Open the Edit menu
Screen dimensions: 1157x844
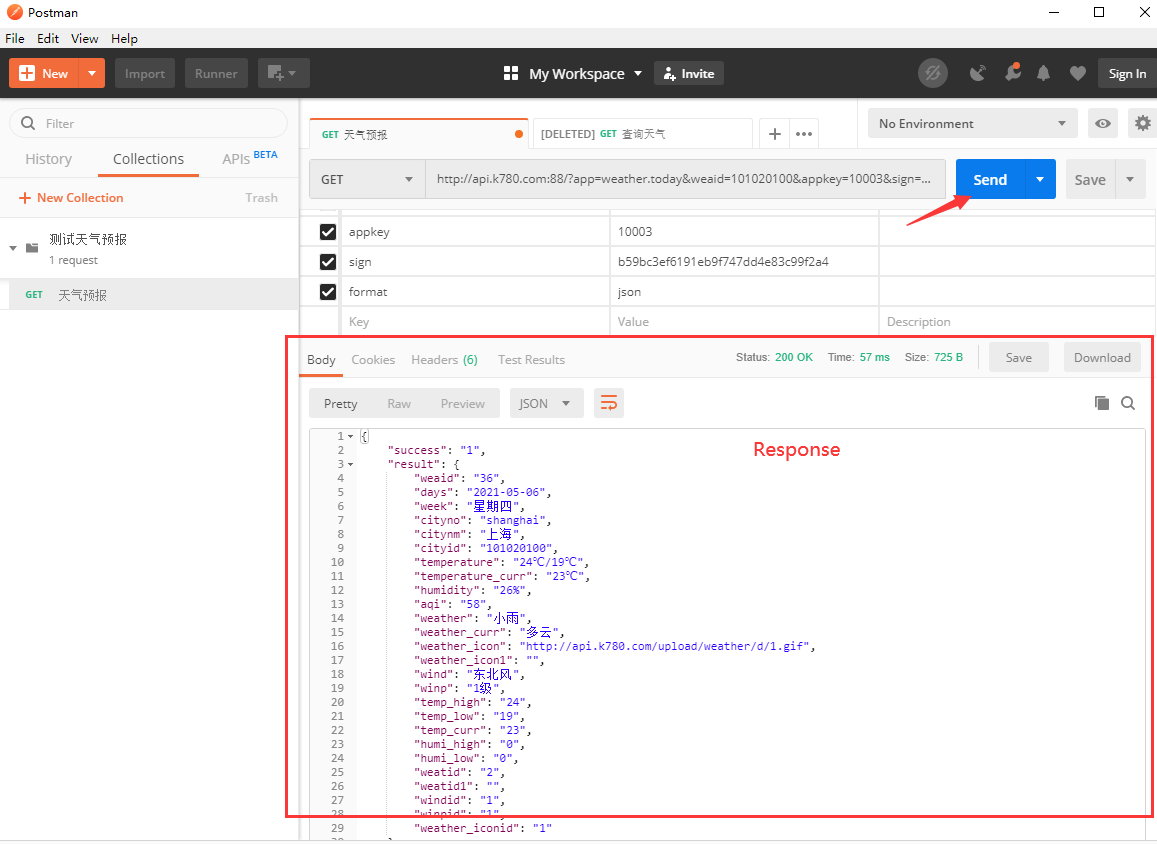click(x=48, y=38)
